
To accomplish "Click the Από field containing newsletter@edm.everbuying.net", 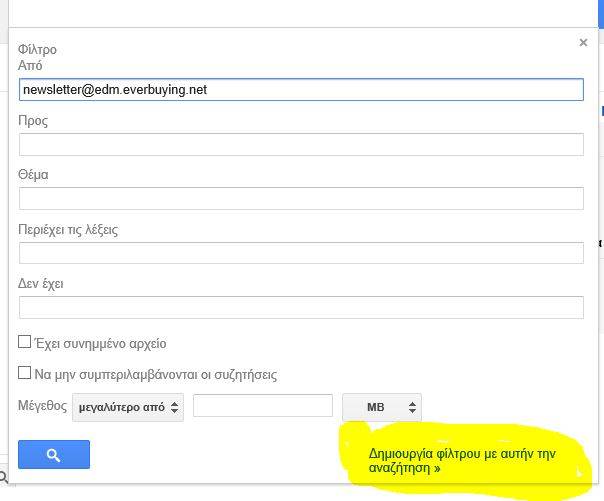I will pos(301,90).
